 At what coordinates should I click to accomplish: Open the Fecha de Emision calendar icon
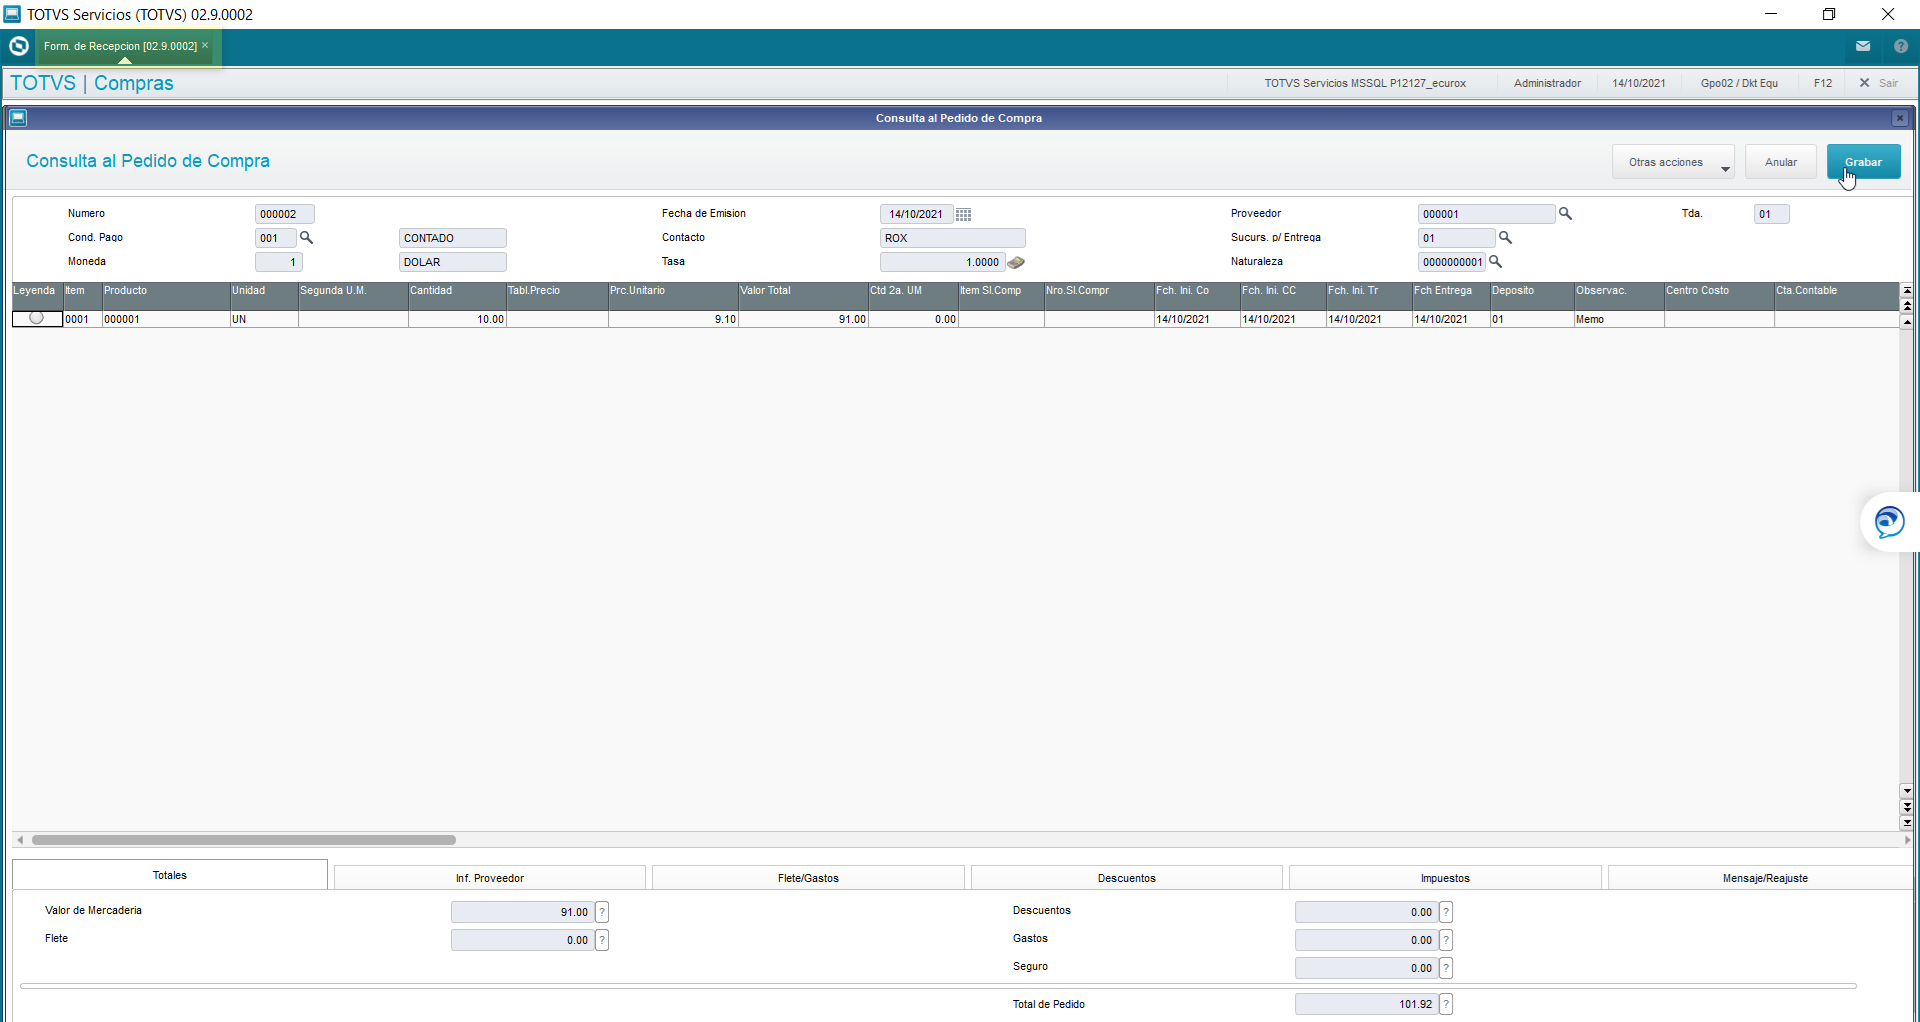coord(963,214)
